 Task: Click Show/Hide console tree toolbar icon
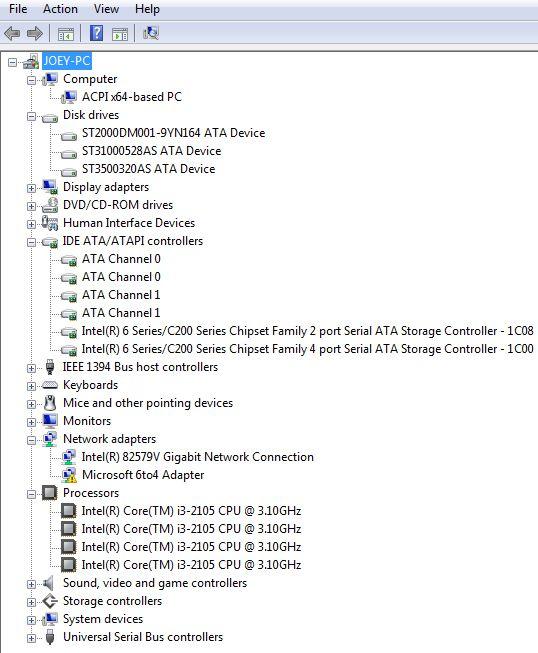pos(66,33)
